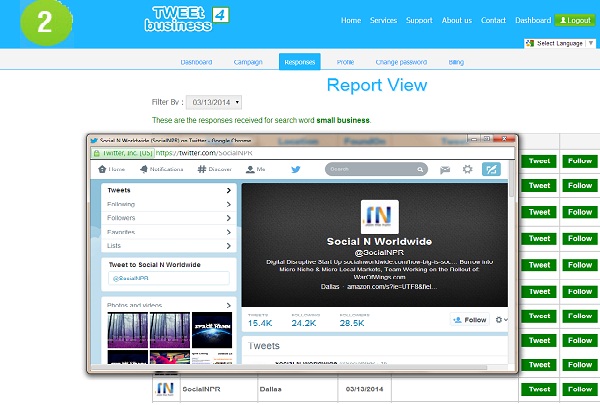Screen dimensions: 600x405
Task: Click the compose new Tweet icon
Action: coord(491,169)
